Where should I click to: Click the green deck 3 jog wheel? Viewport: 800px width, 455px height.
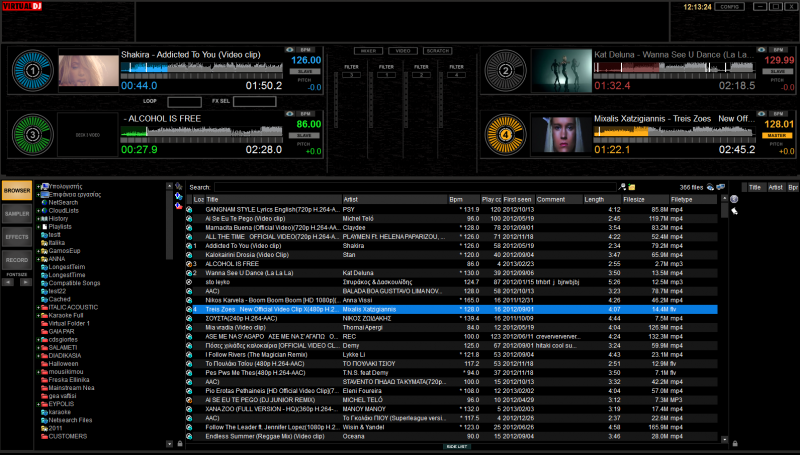click(x=33, y=135)
